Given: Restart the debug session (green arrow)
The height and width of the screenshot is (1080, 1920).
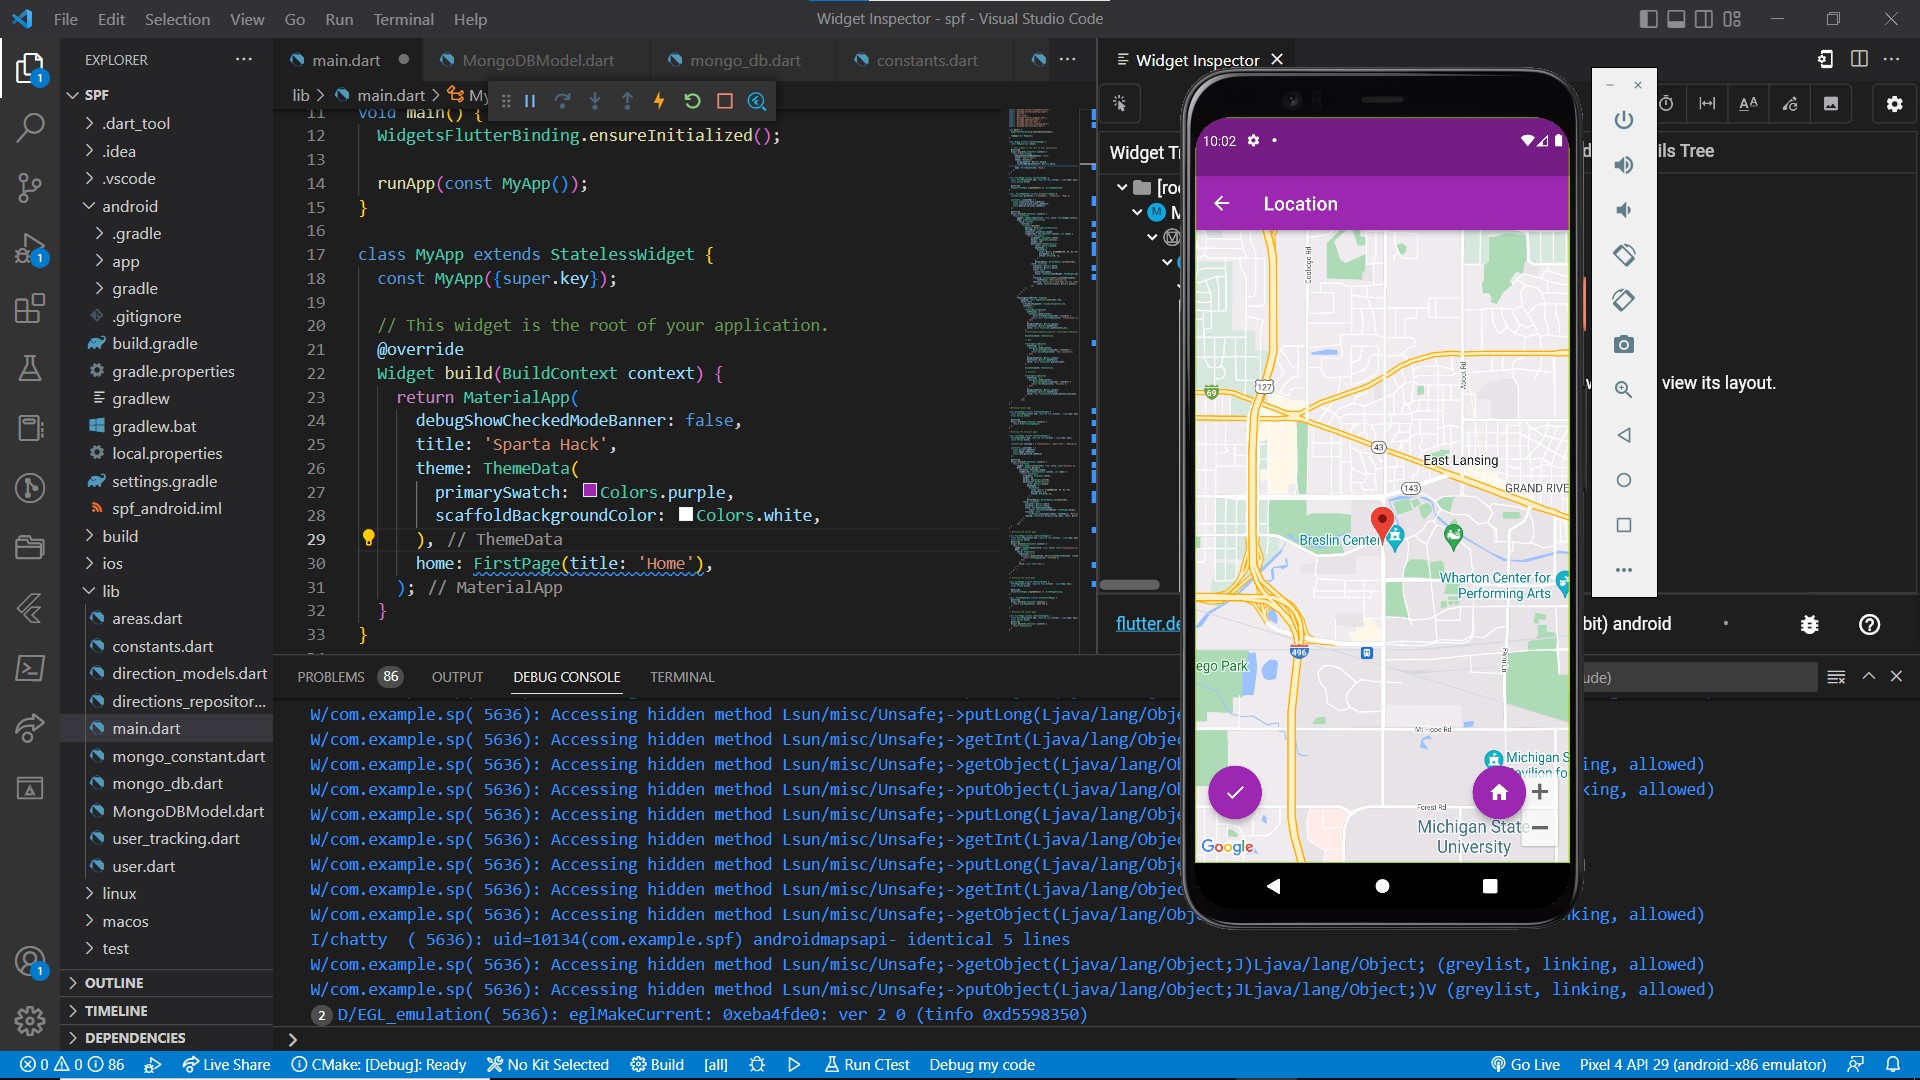Looking at the screenshot, I should pos(692,101).
